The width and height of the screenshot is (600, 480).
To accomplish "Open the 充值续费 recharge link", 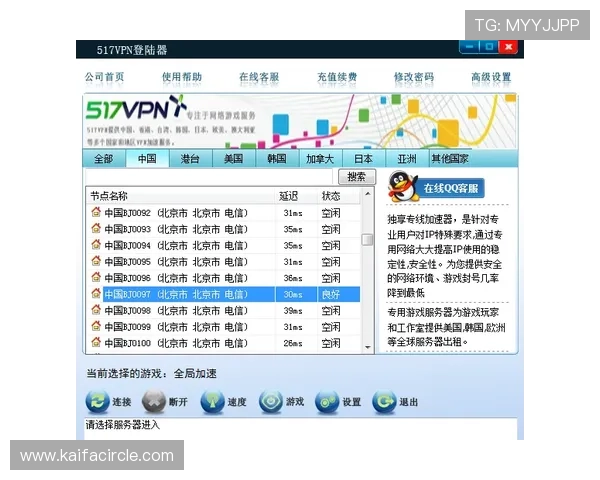I will 337,77.
